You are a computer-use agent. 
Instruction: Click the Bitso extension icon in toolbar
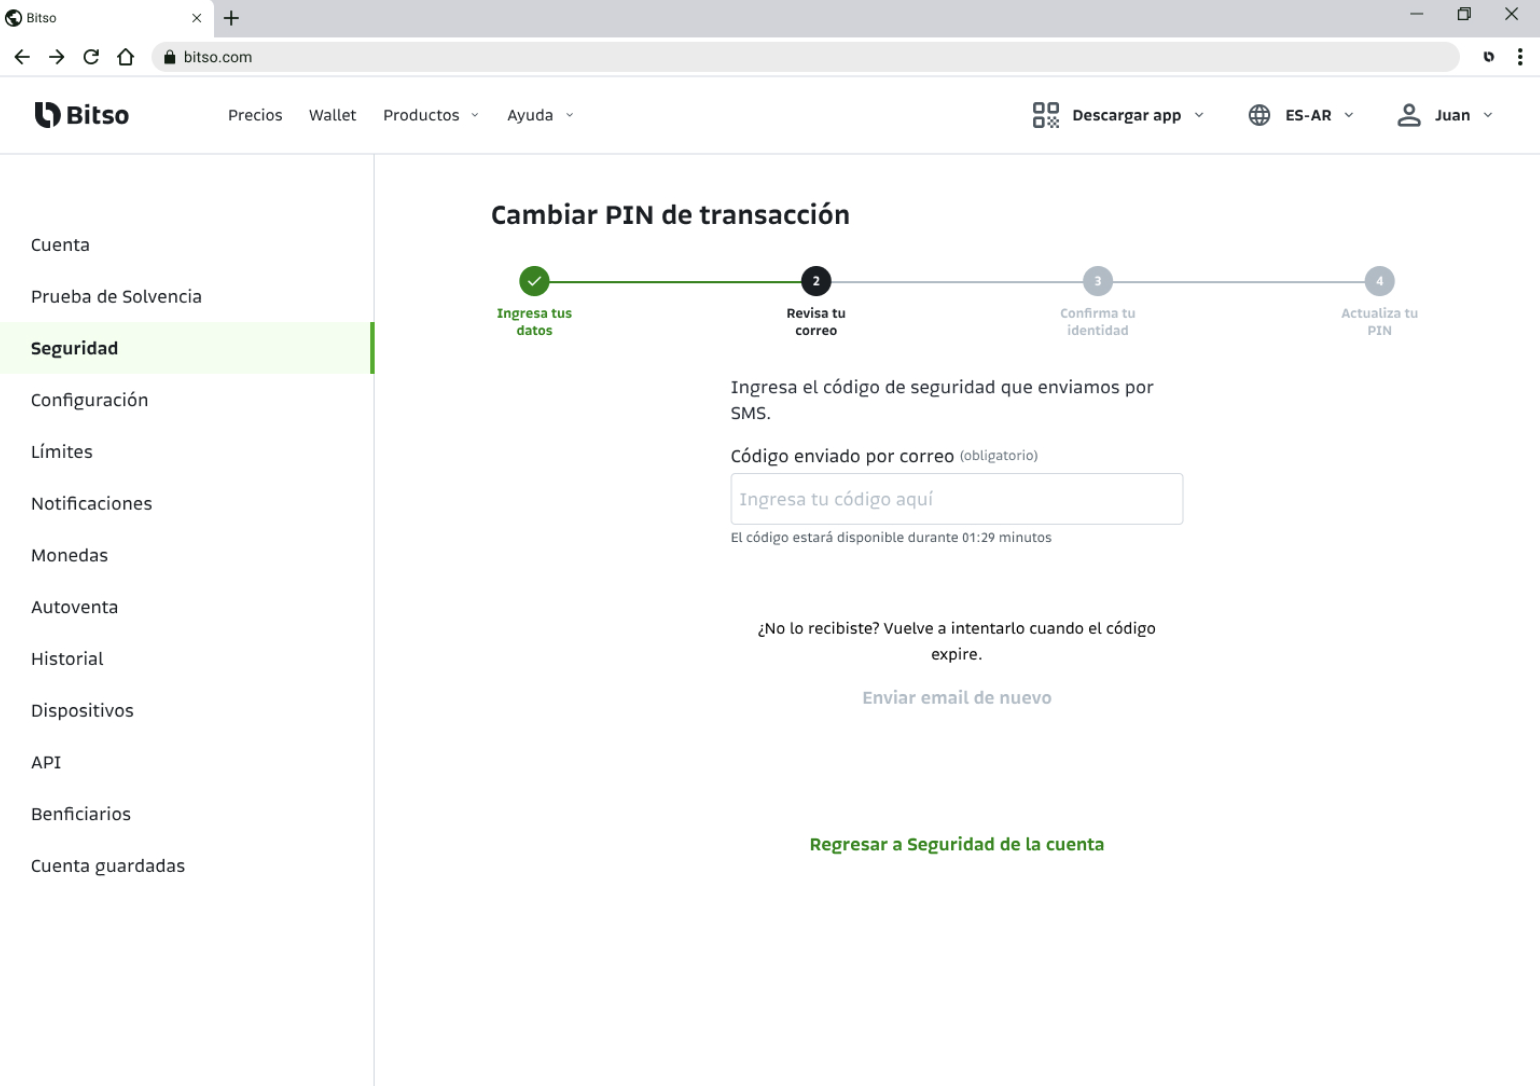pyautogui.click(x=1489, y=57)
